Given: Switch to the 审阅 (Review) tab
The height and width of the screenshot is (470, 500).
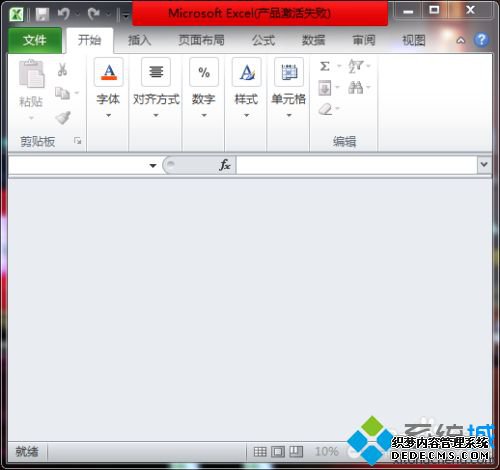Looking at the screenshot, I should coord(364,40).
